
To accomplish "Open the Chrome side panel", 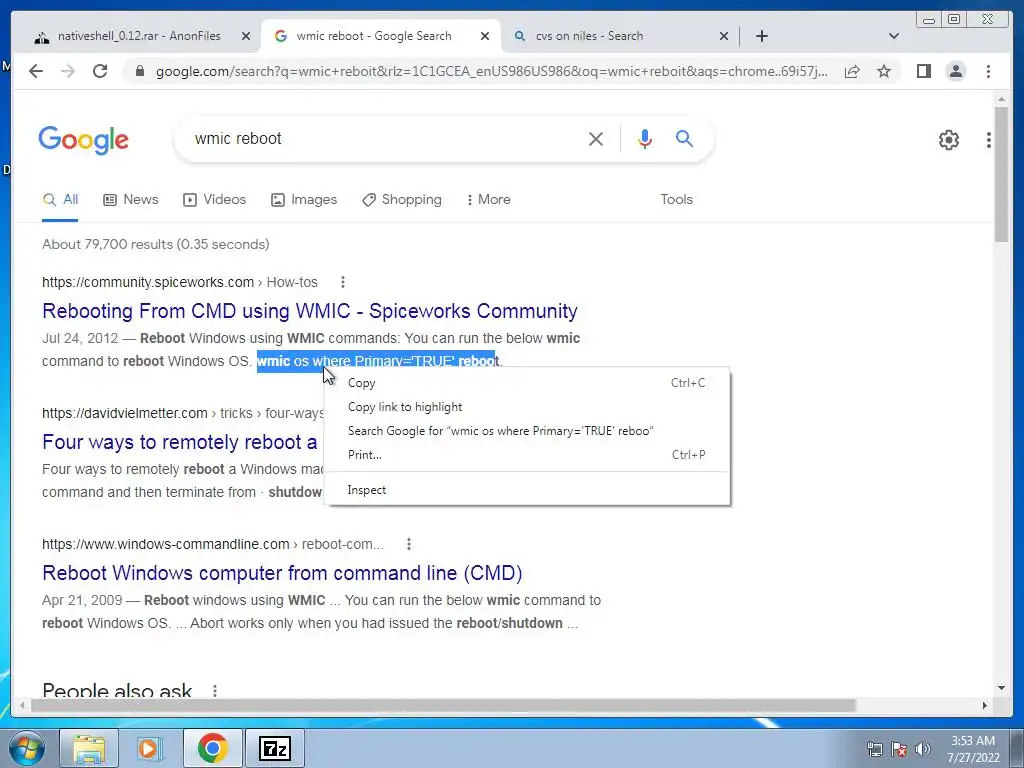I will coord(923,71).
